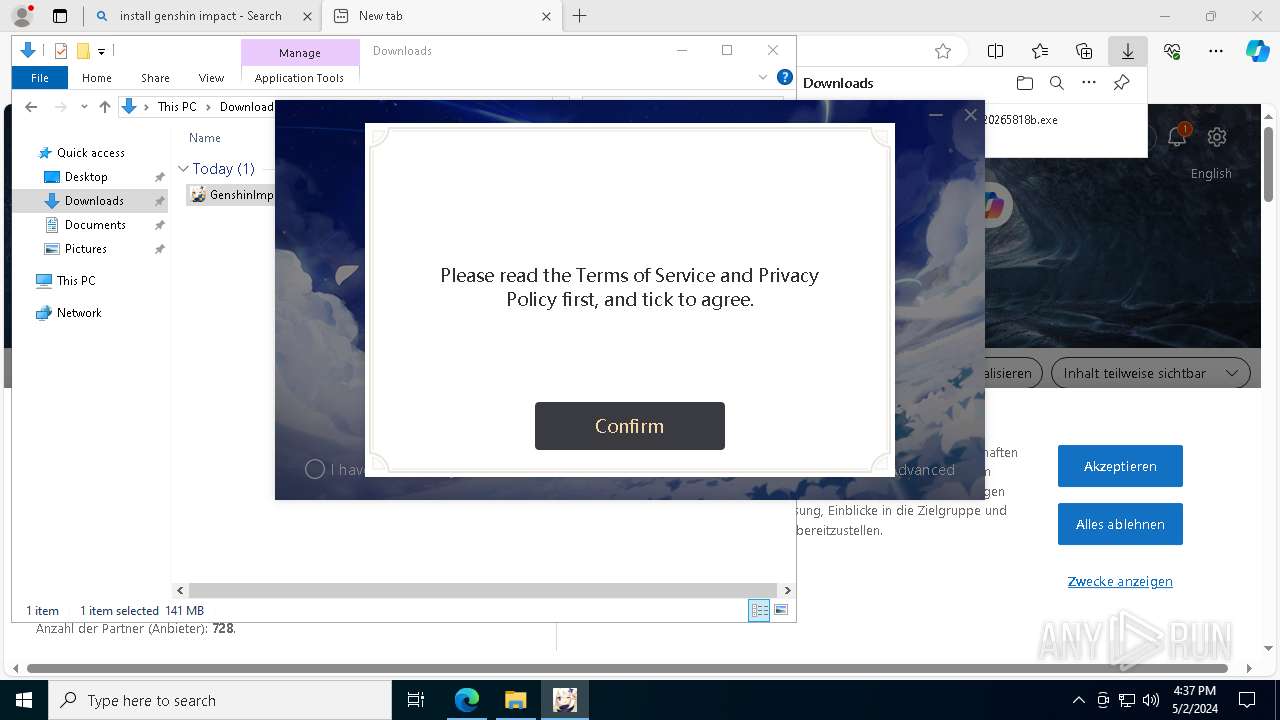Open the Application Tools ribbon tab
This screenshot has width=1280, height=720.
point(299,78)
